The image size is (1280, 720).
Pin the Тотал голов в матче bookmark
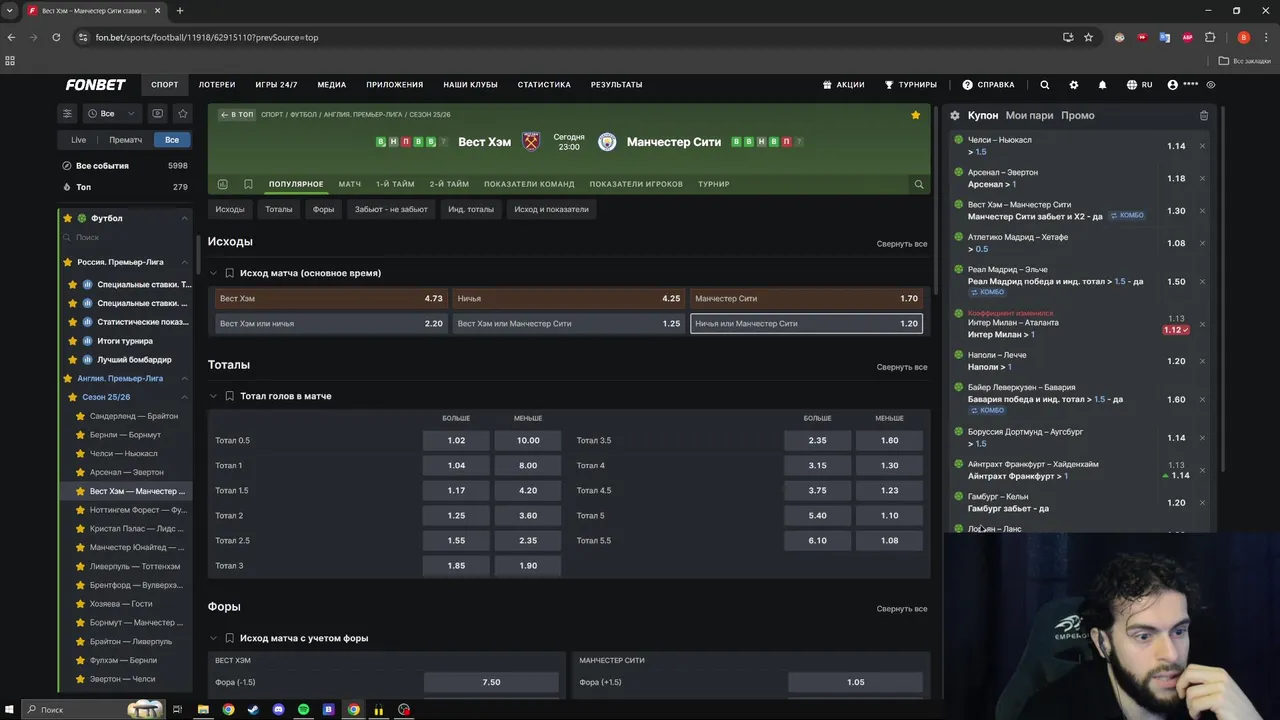coord(229,396)
